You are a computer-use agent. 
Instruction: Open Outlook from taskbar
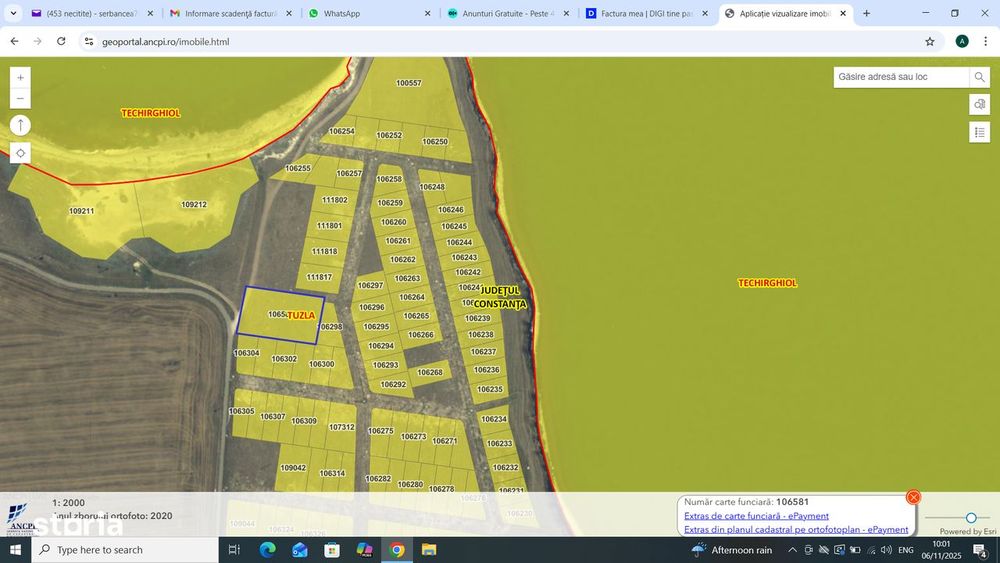(300, 550)
